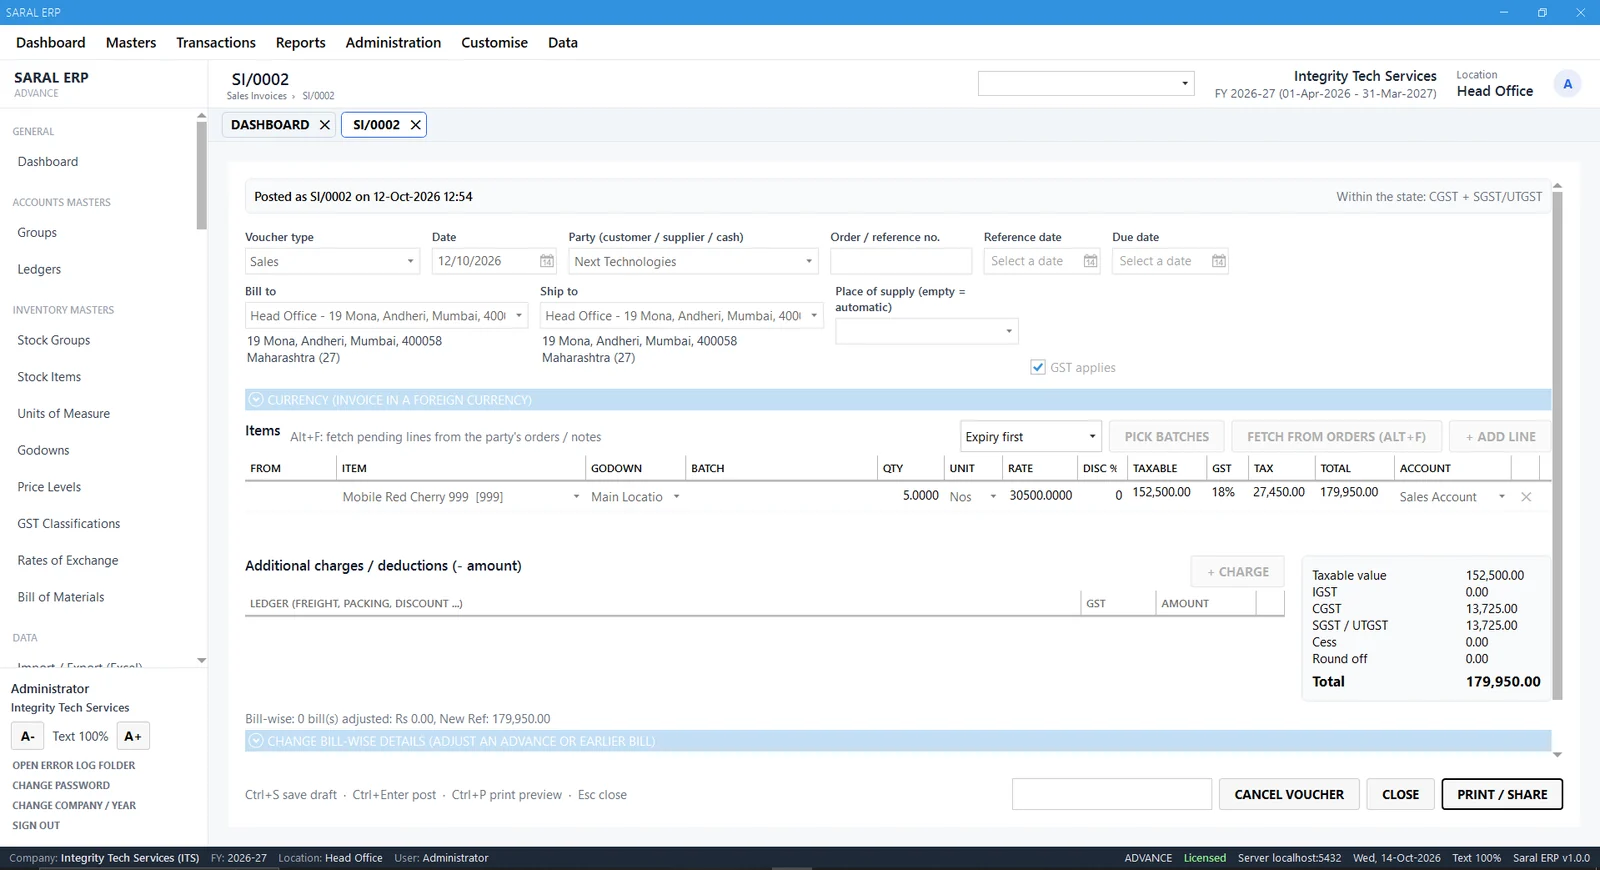Image resolution: width=1600 pixels, height=870 pixels.
Task: Open the Due date calendar icon
Action: pos(1218,261)
